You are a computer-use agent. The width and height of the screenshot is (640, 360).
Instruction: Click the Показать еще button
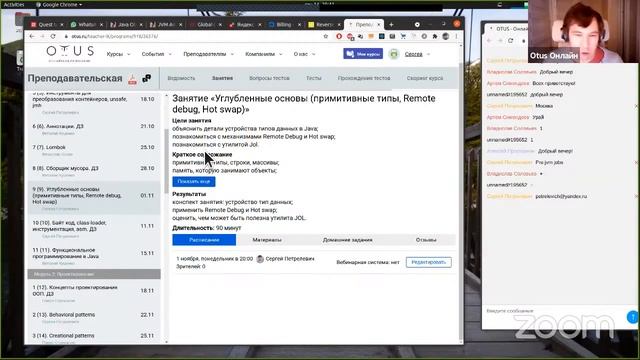point(194,182)
